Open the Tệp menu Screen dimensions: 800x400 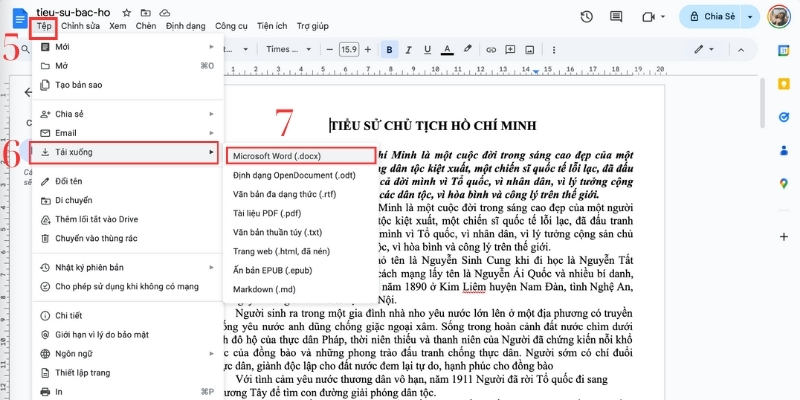[x=44, y=26]
